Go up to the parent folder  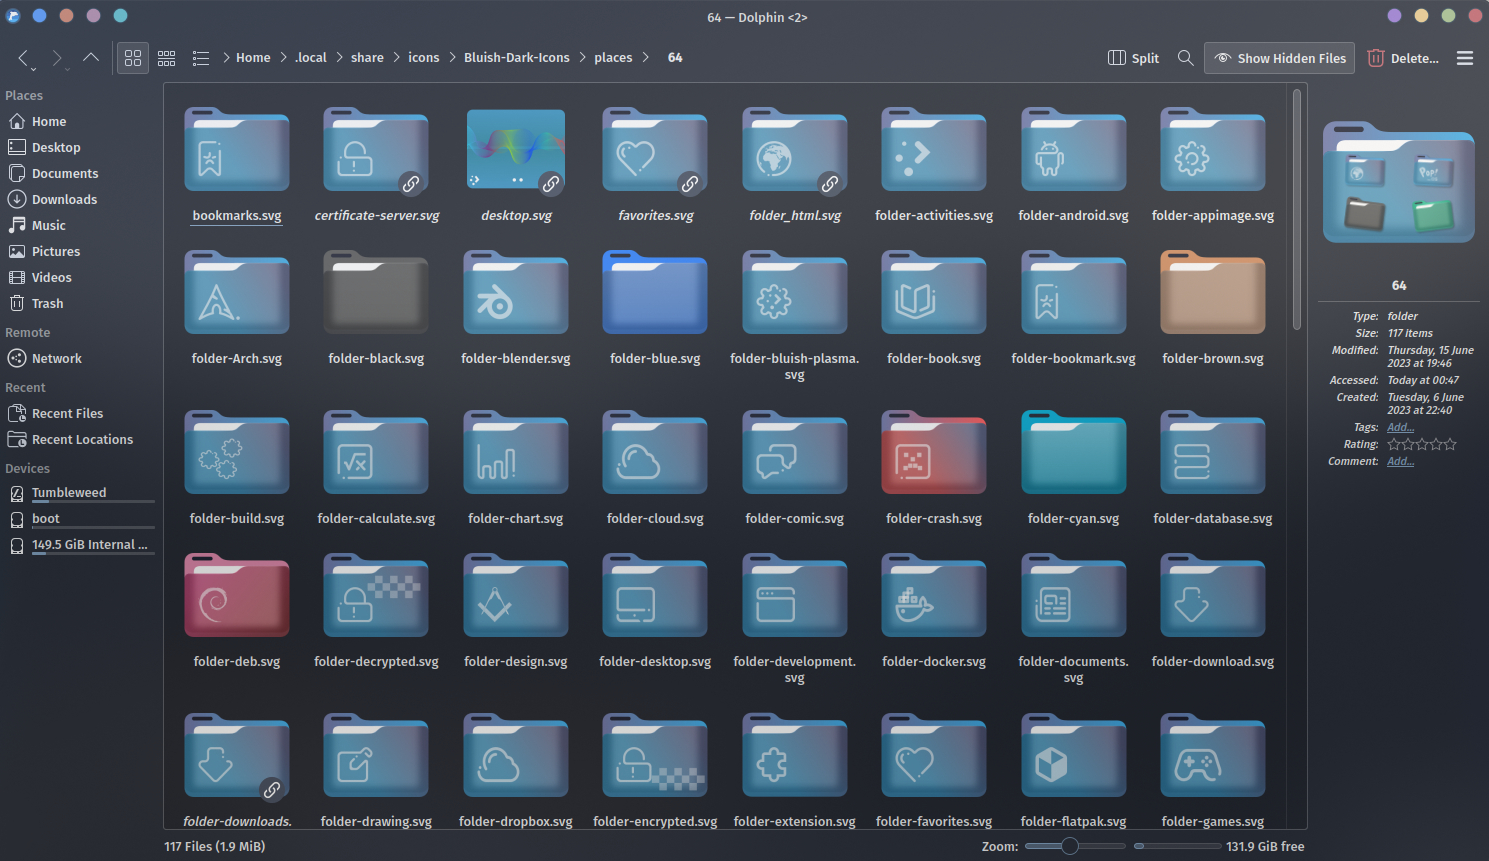pos(91,57)
